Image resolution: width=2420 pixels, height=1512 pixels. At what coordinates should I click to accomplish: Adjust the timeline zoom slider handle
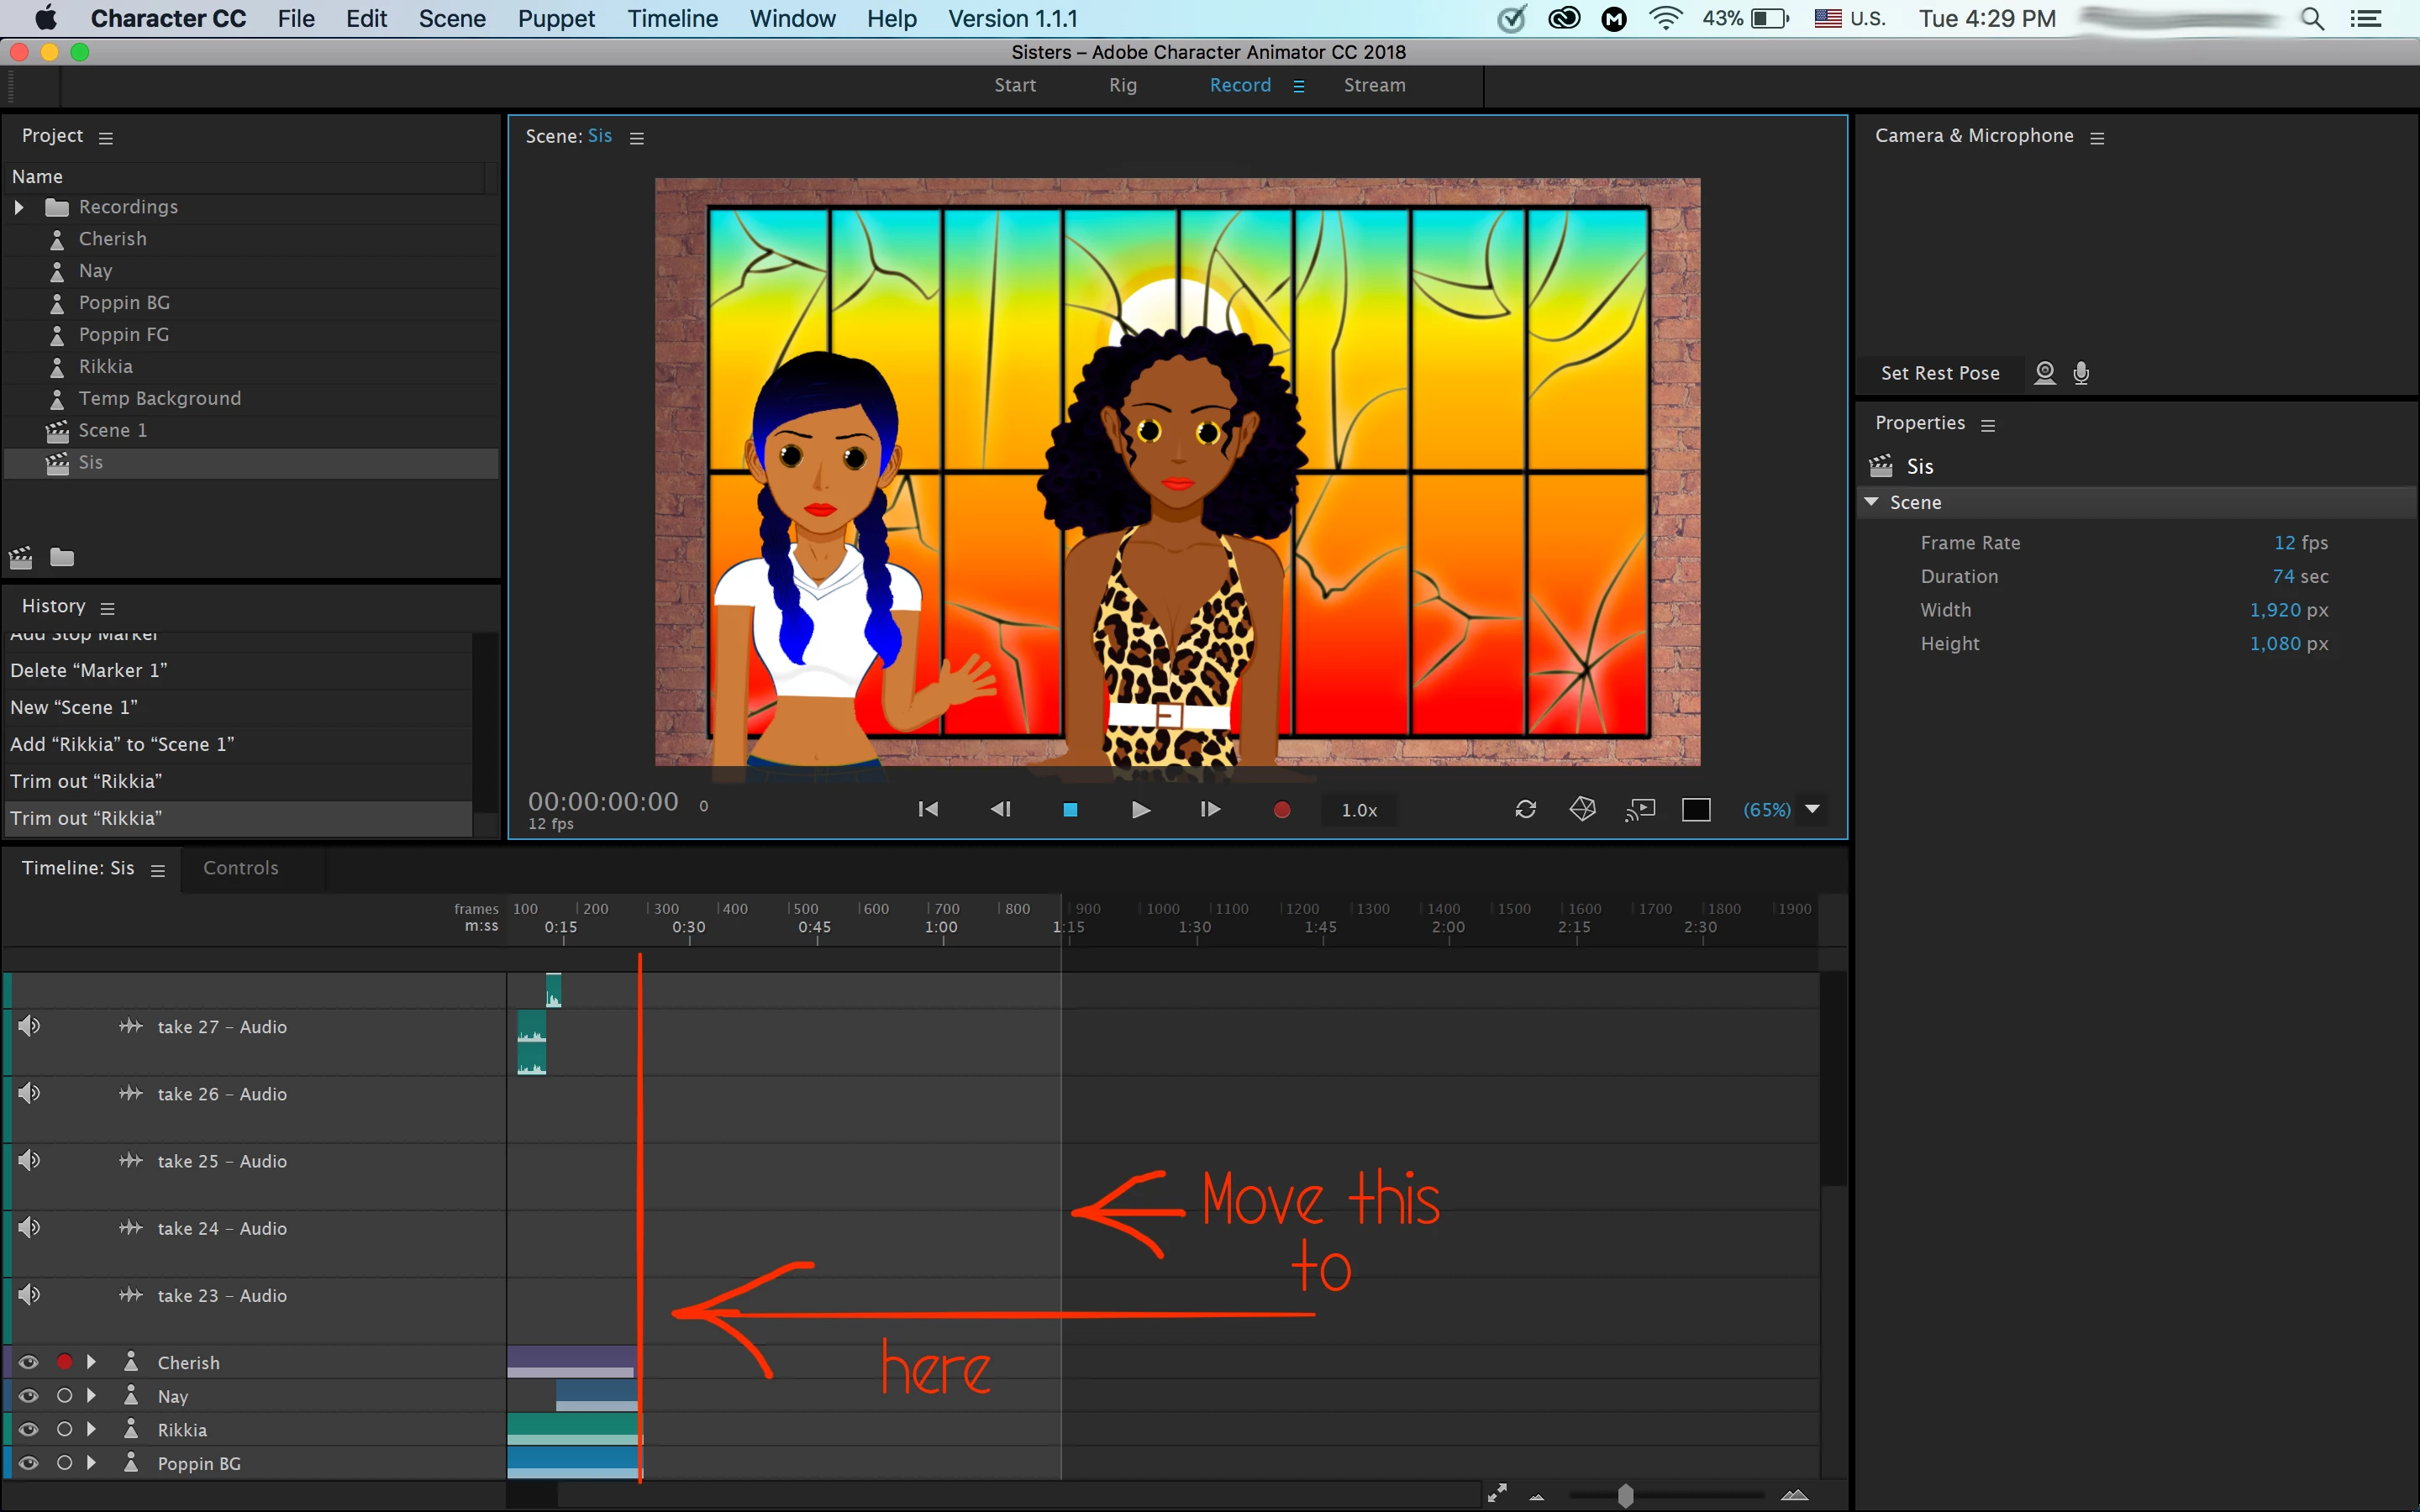tap(1625, 1495)
